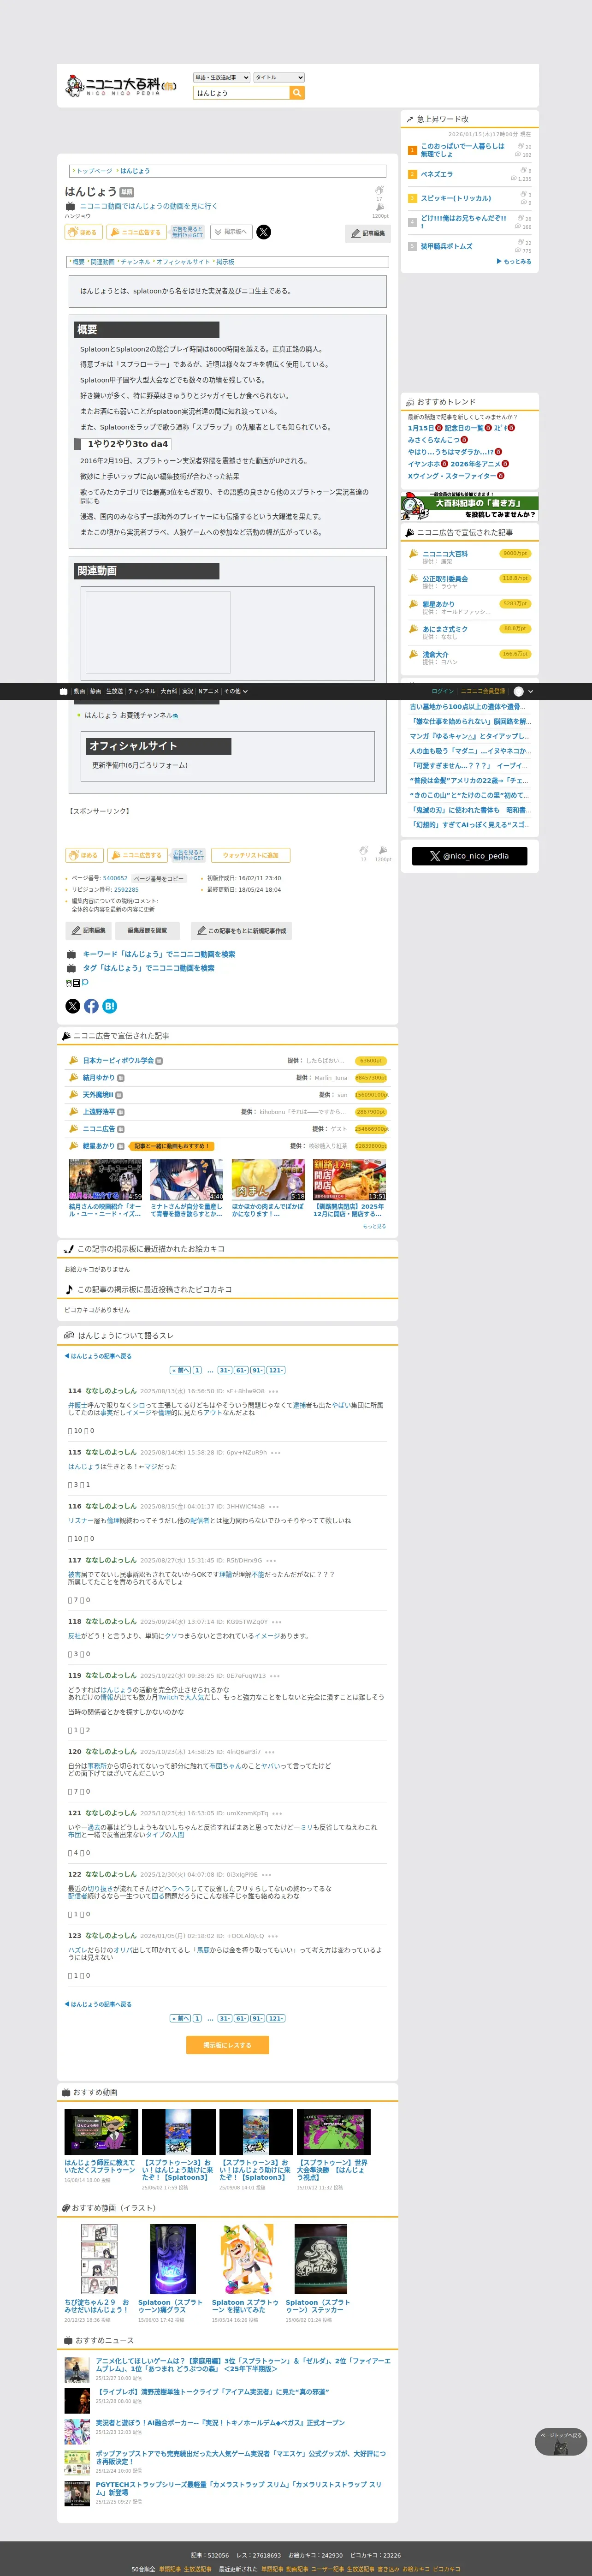
Task: Search videos by キーワード「はんじょう」 link
Action: pos(159,954)
